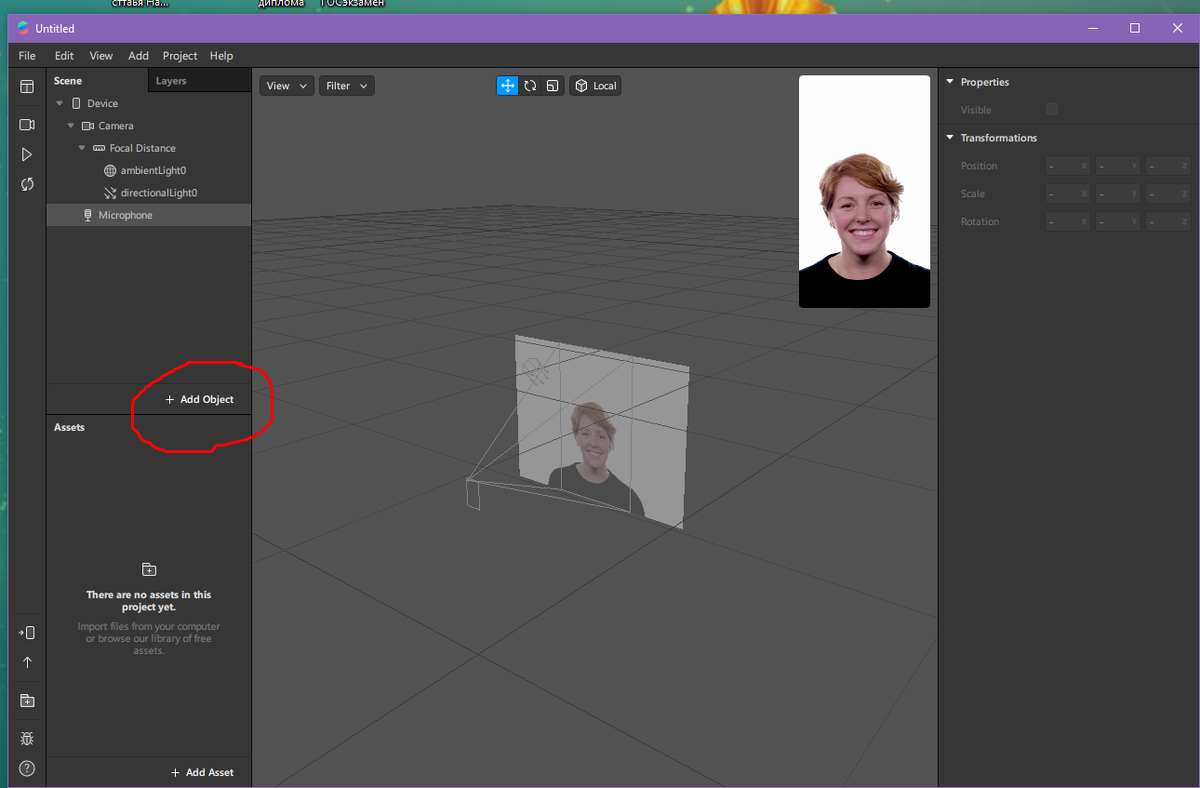The height and width of the screenshot is (788, 1200).
Task: Click the Rotation Z field
Action: (x=1167, y=222)
